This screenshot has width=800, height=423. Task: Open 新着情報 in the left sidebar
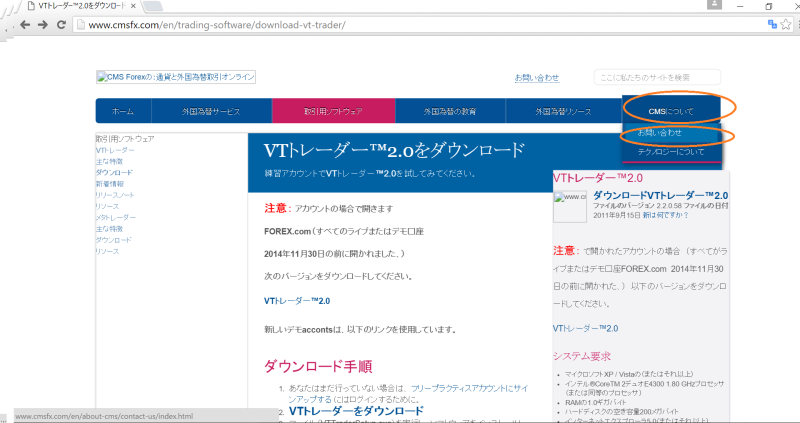click(109, 184)
